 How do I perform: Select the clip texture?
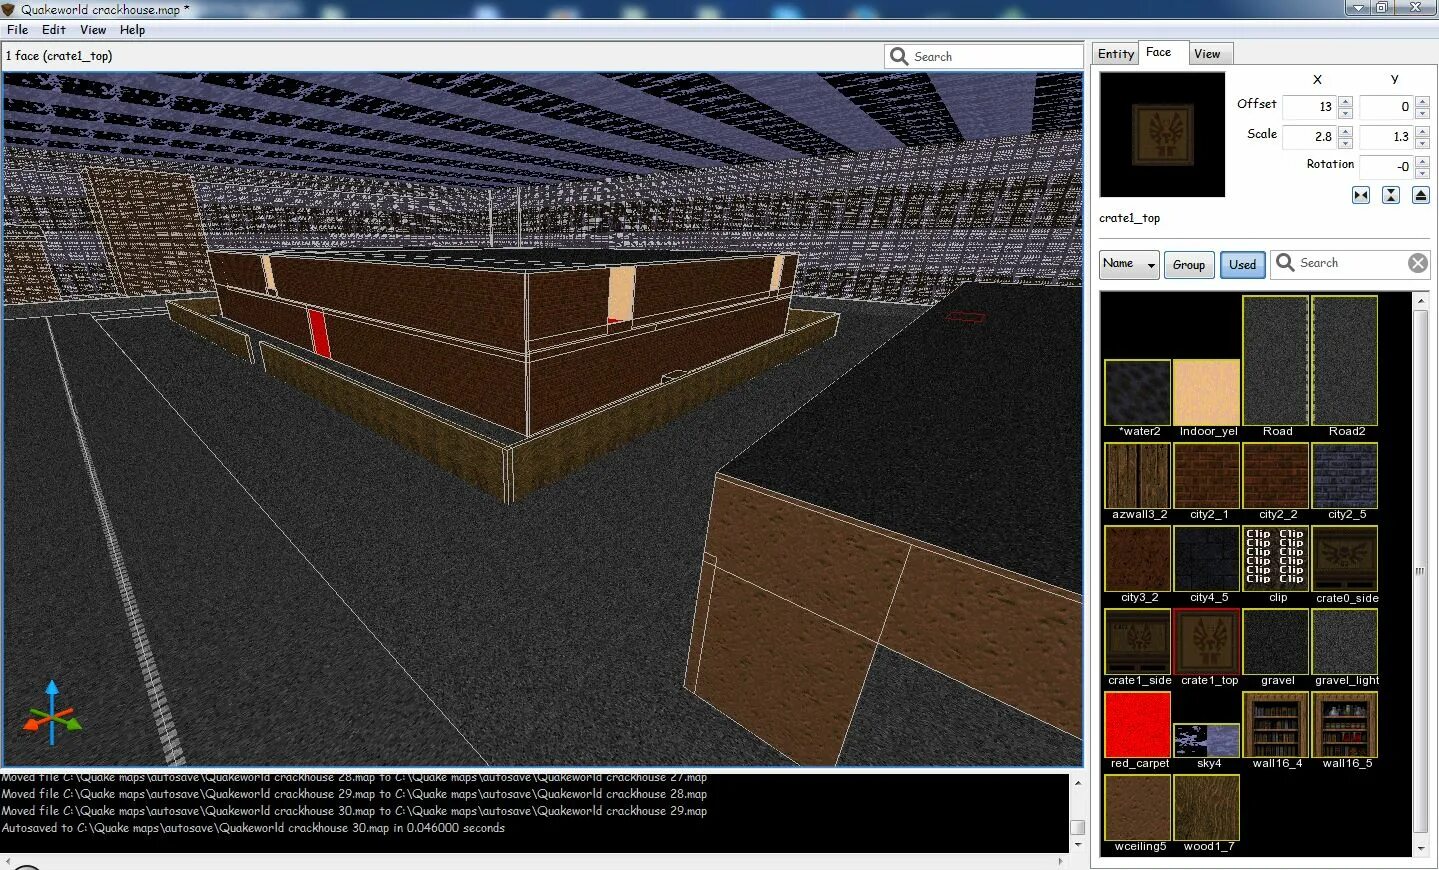pos(1275,557)
